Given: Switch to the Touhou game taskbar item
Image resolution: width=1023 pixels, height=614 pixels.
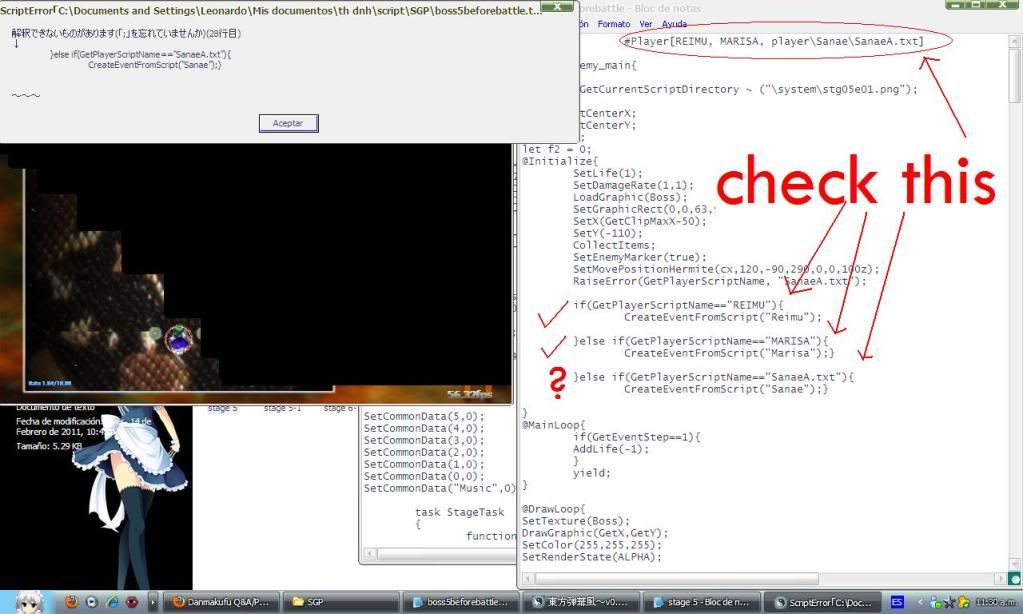Looking at the screenshot, I should (x=581, y=602).
